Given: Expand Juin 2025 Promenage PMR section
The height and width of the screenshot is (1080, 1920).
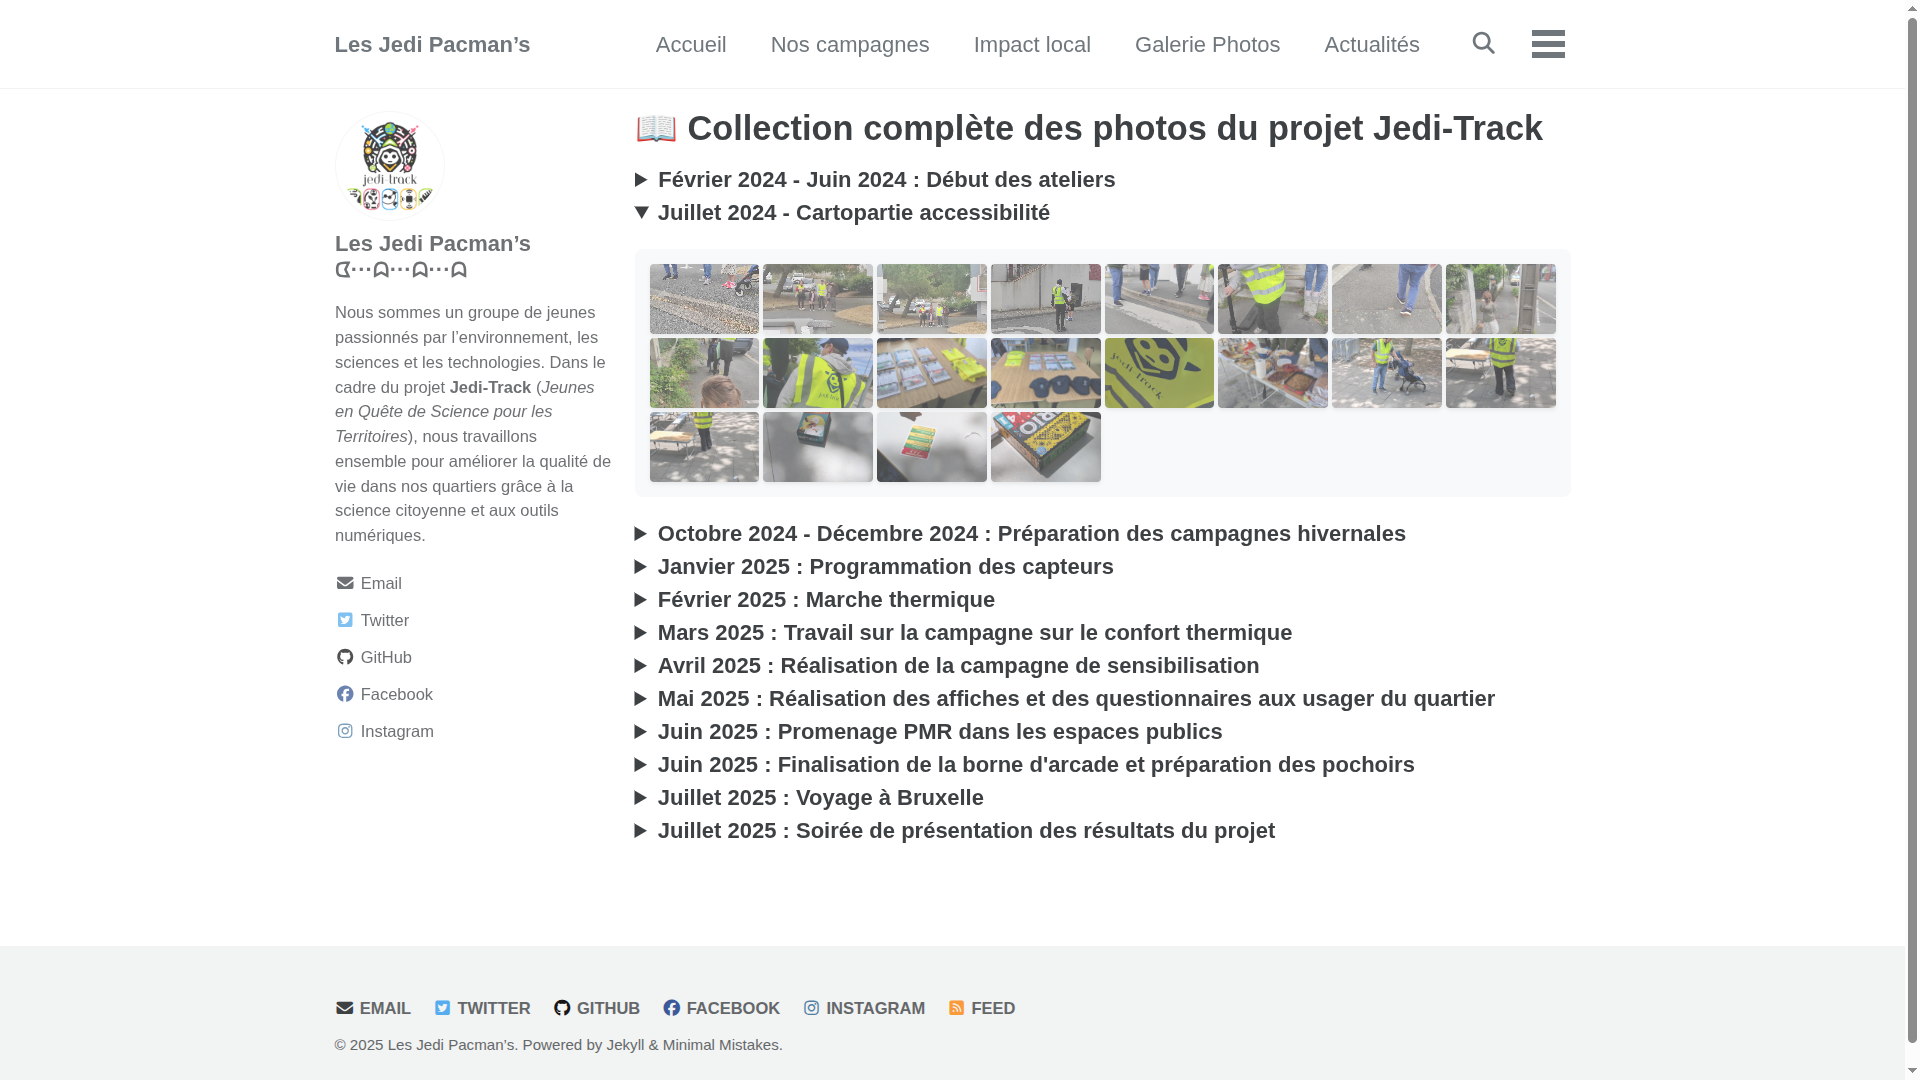Looking at the screenshot, I should click(x=939, y=732).
